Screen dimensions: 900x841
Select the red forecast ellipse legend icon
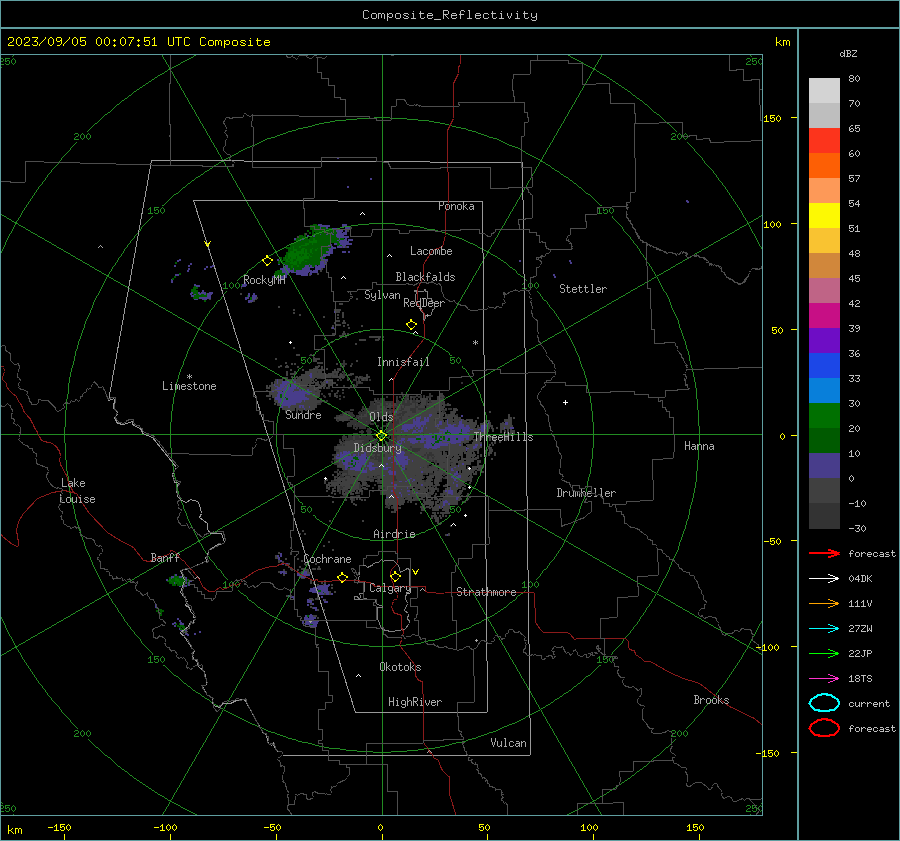tap(824, 728)
